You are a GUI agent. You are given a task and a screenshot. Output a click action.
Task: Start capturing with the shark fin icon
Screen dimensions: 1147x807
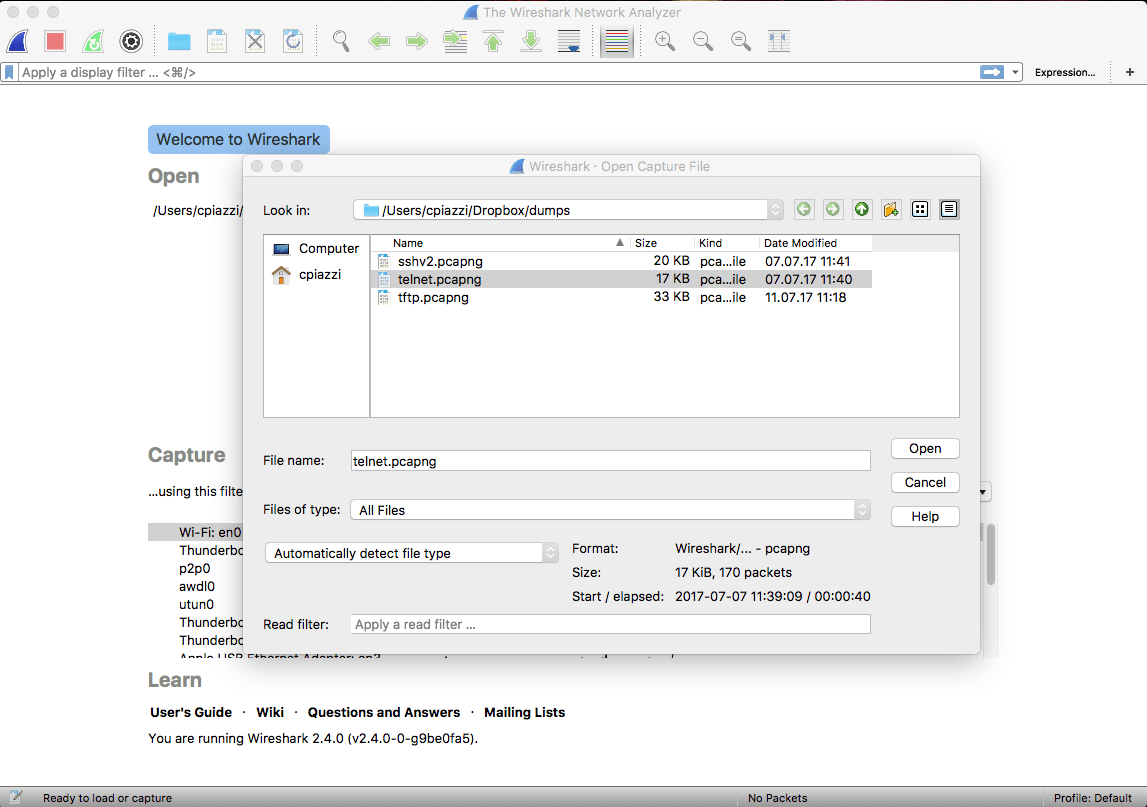point(18,41)
